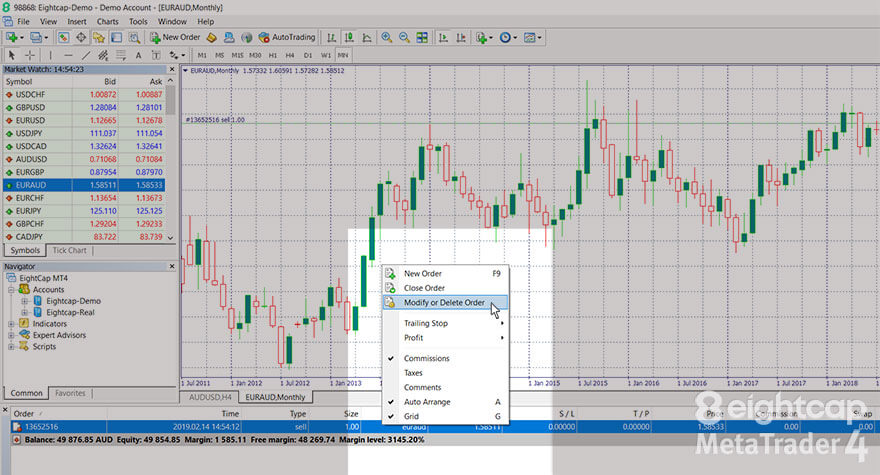The height and width of the screenshot is (475, 880).
Task: Open the templates icon
Action: point(529,38)
